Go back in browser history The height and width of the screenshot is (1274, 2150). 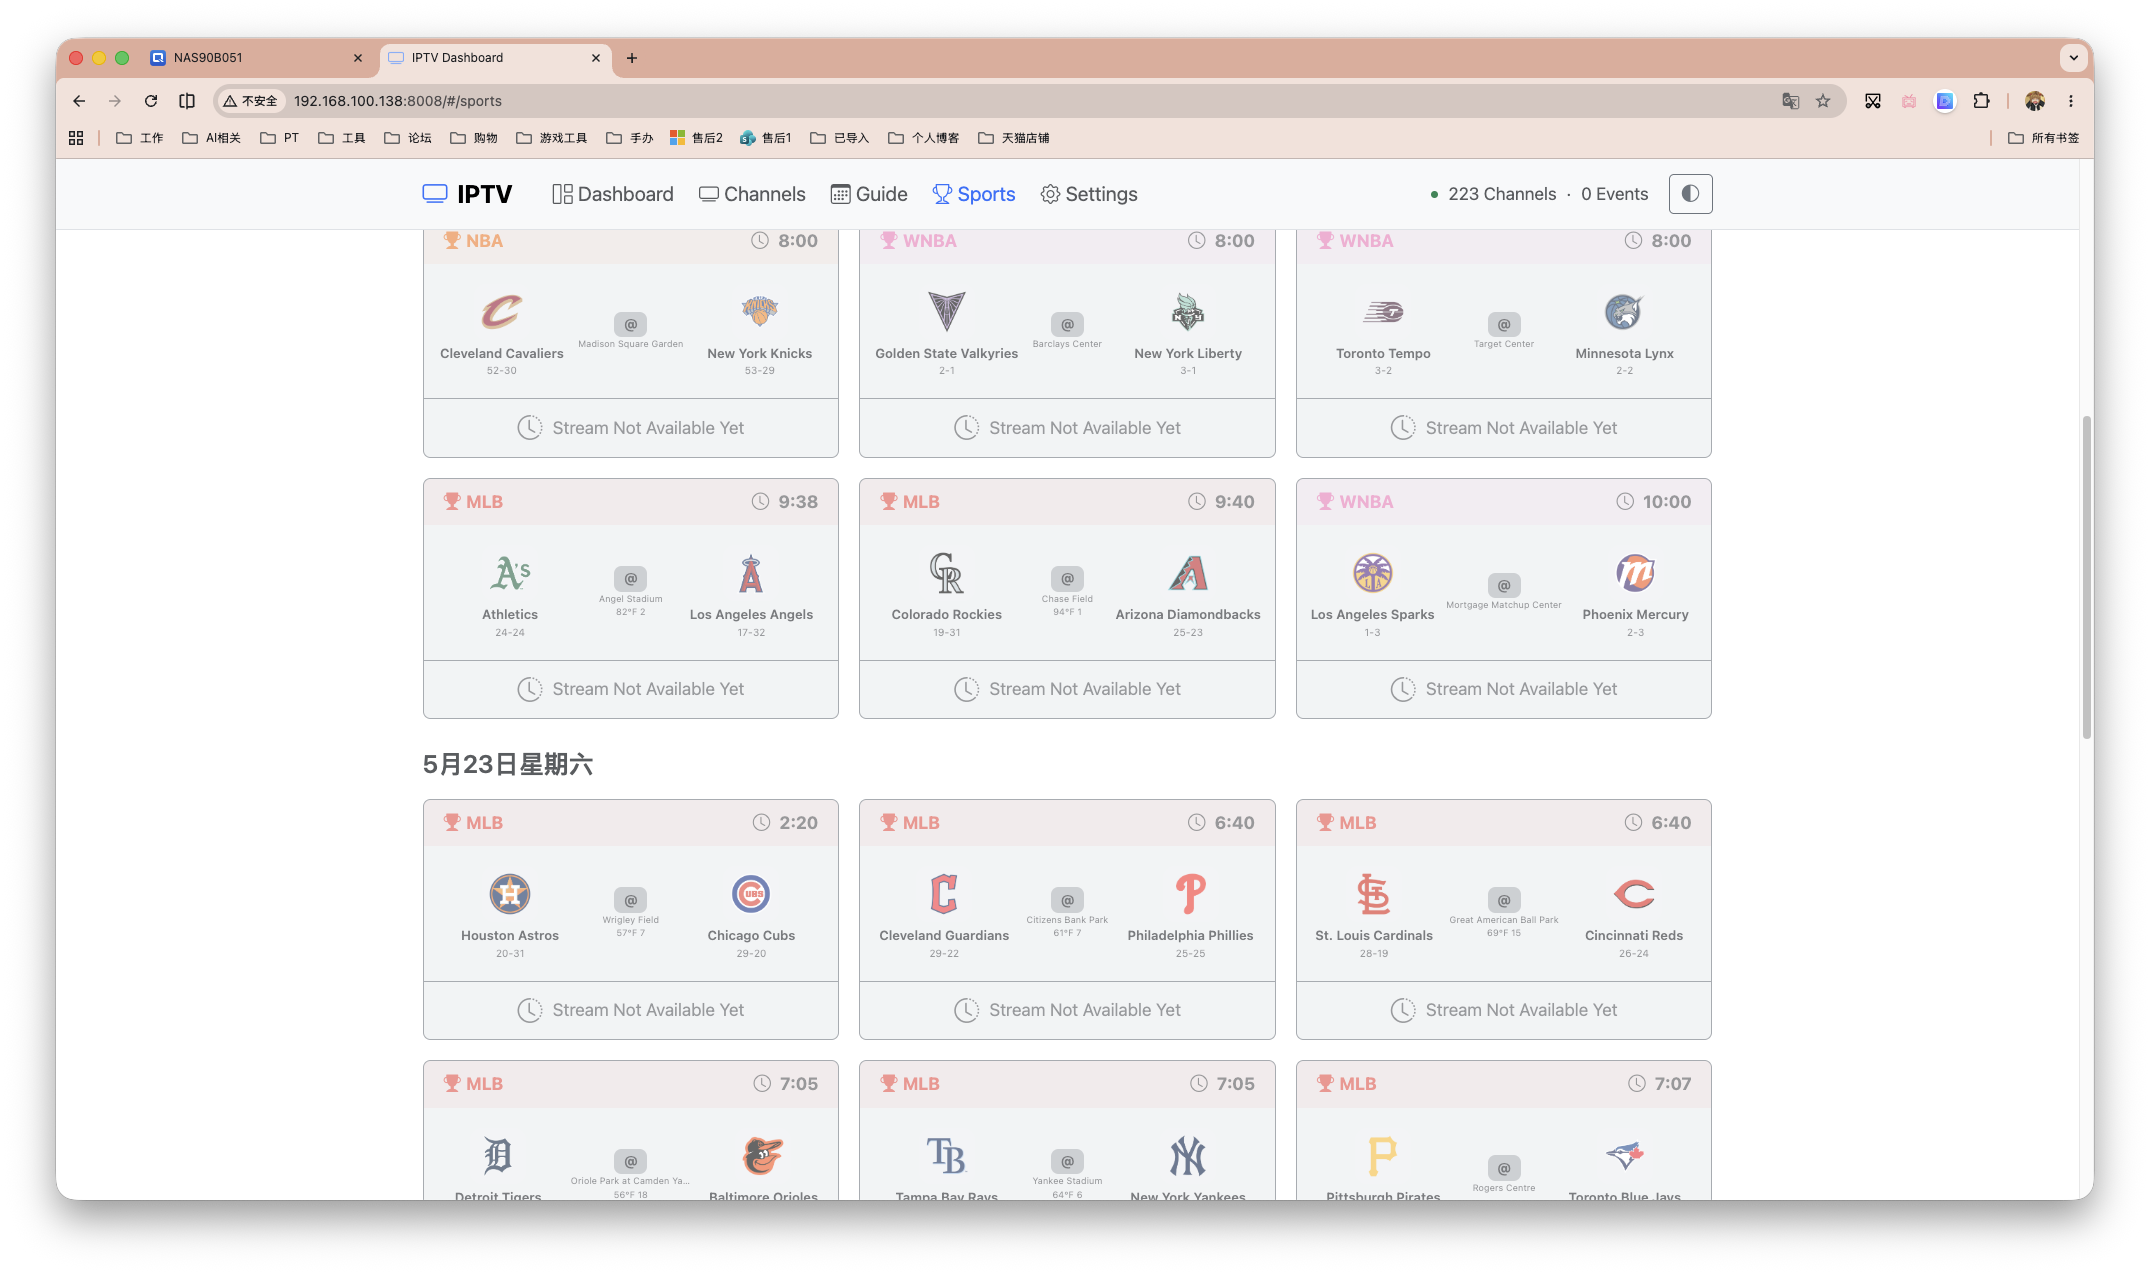coord(79,101)
